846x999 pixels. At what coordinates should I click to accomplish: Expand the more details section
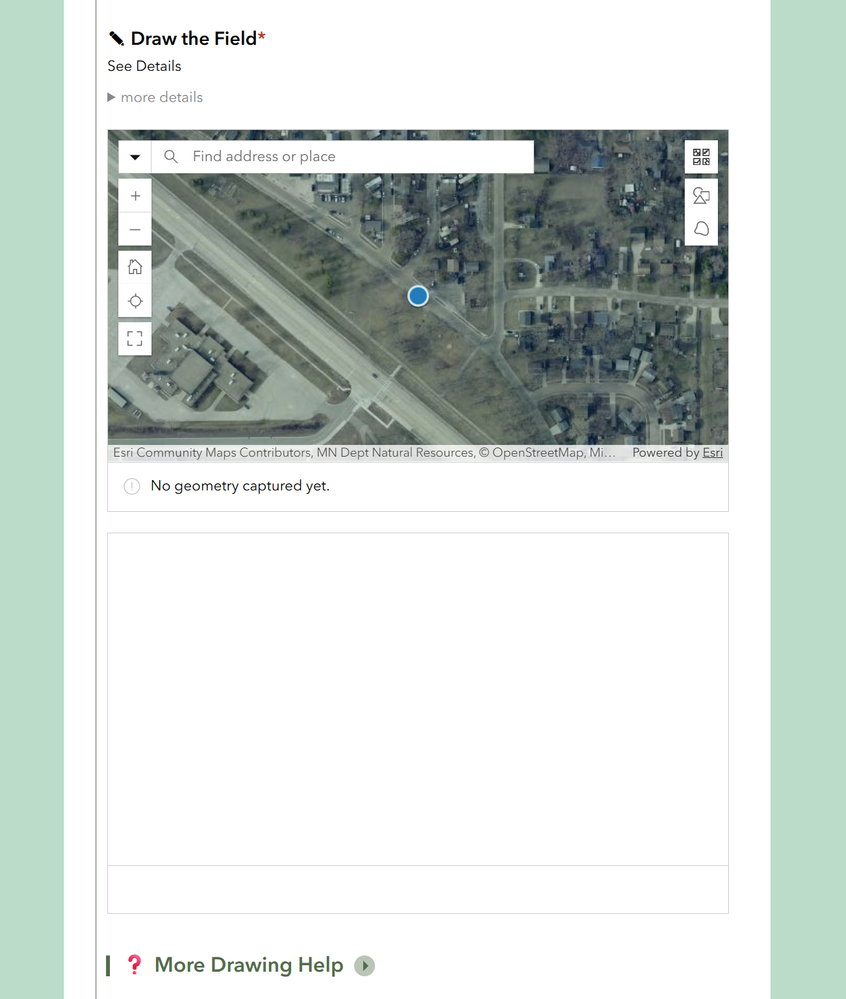(155, 97)
